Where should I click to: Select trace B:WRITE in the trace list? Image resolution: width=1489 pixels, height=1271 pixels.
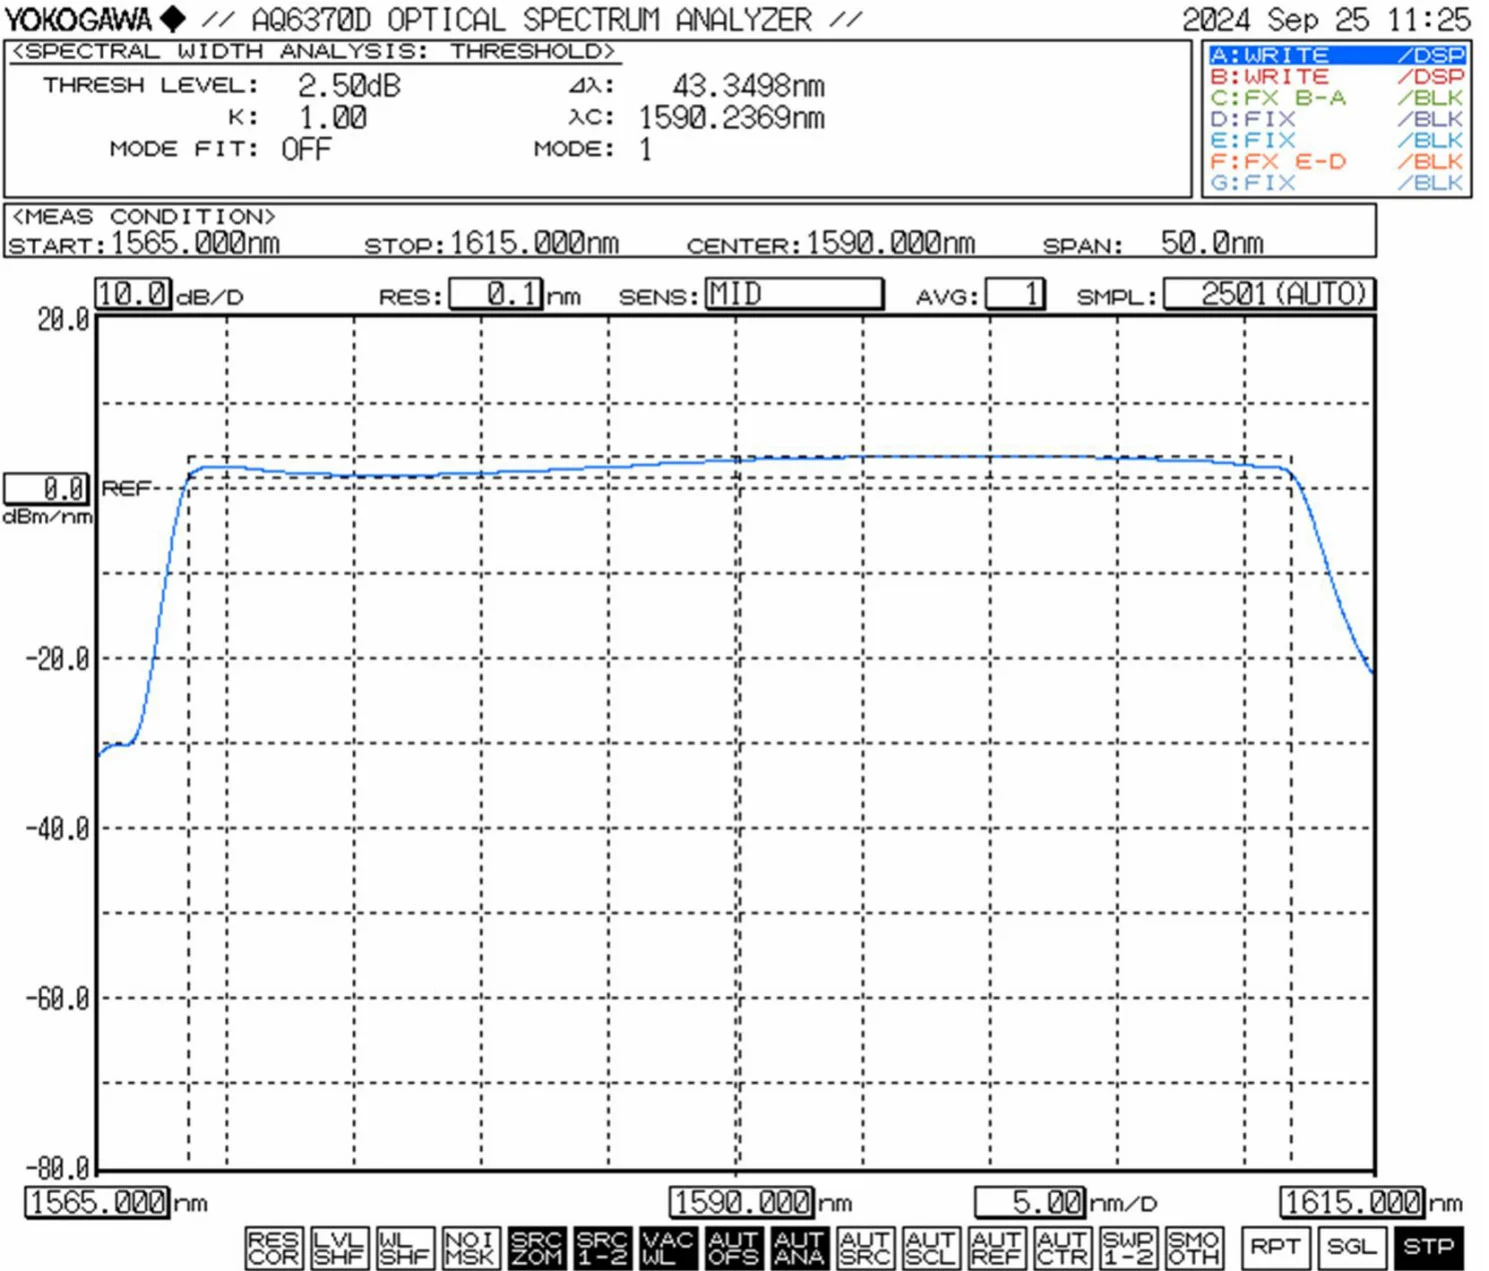[x=1290, y=75]
